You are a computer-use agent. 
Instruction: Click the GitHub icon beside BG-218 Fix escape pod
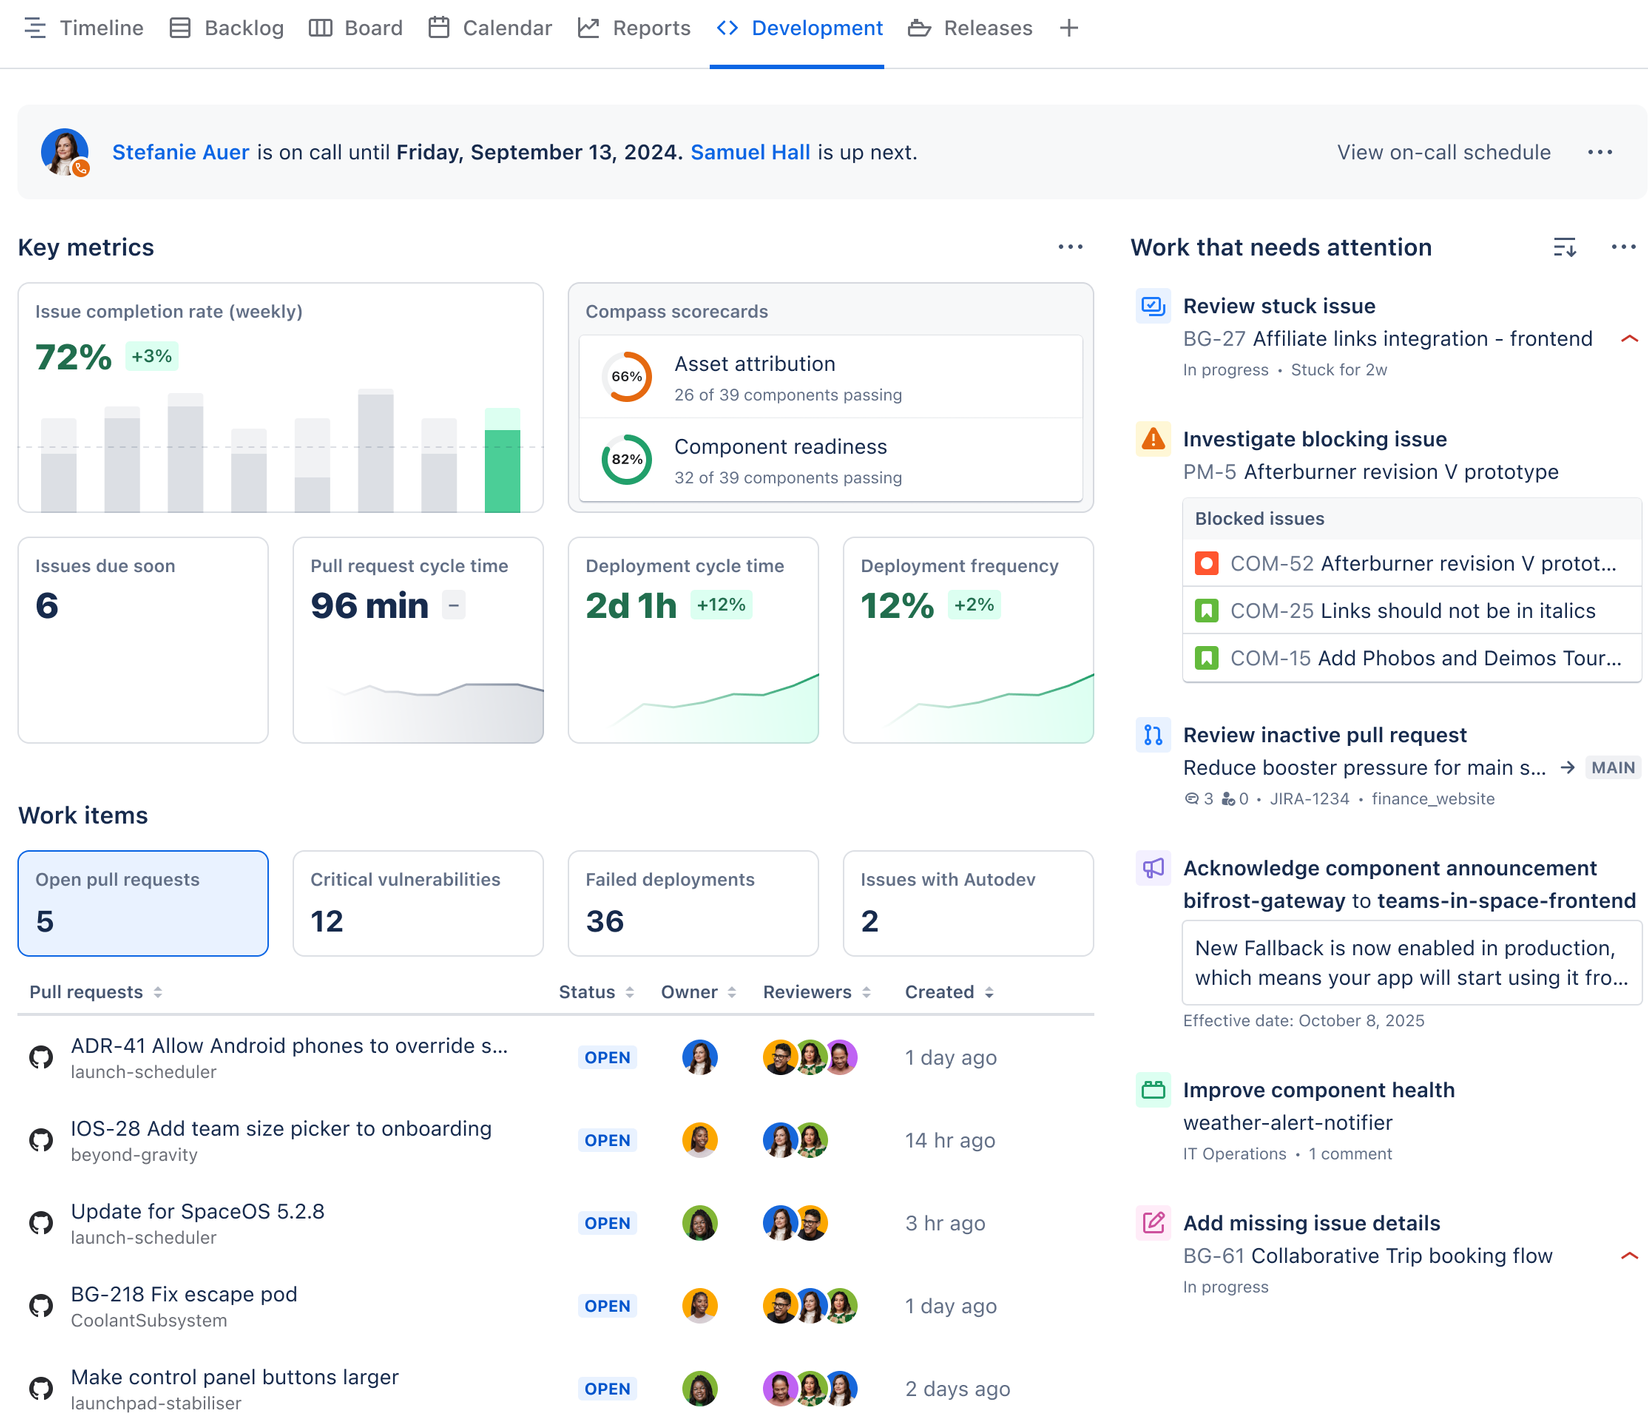click(x=41, y=1305)
